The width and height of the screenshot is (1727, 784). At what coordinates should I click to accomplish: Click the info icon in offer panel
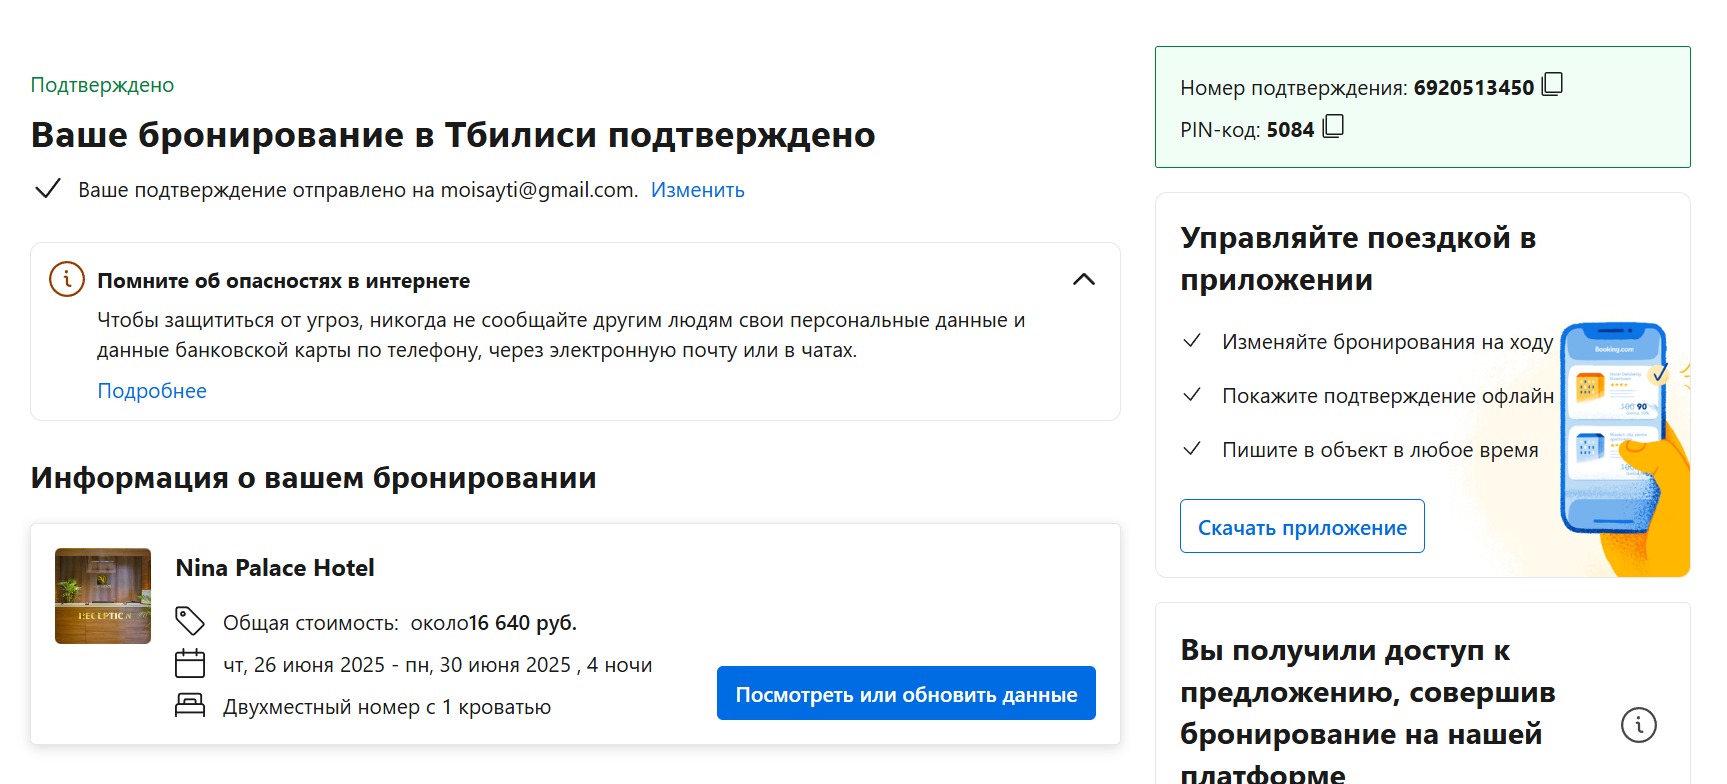[1638, 725]
